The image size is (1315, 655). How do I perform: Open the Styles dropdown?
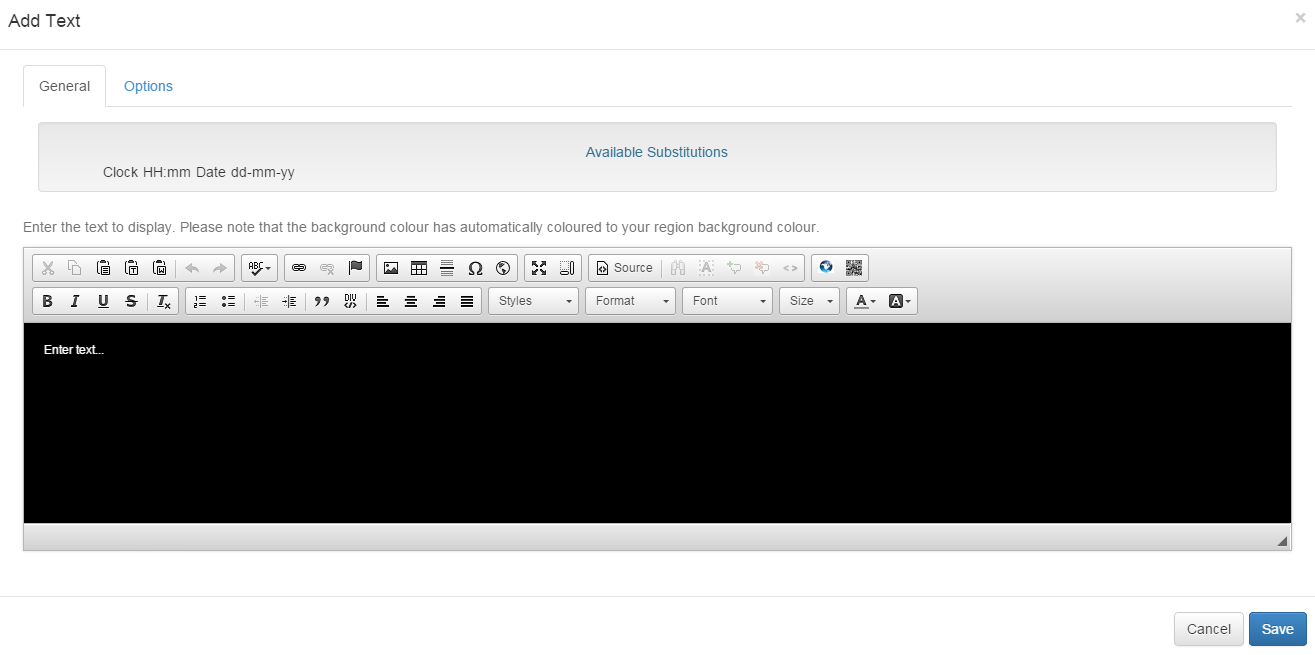pyautogui.click(x=533, y=301)
